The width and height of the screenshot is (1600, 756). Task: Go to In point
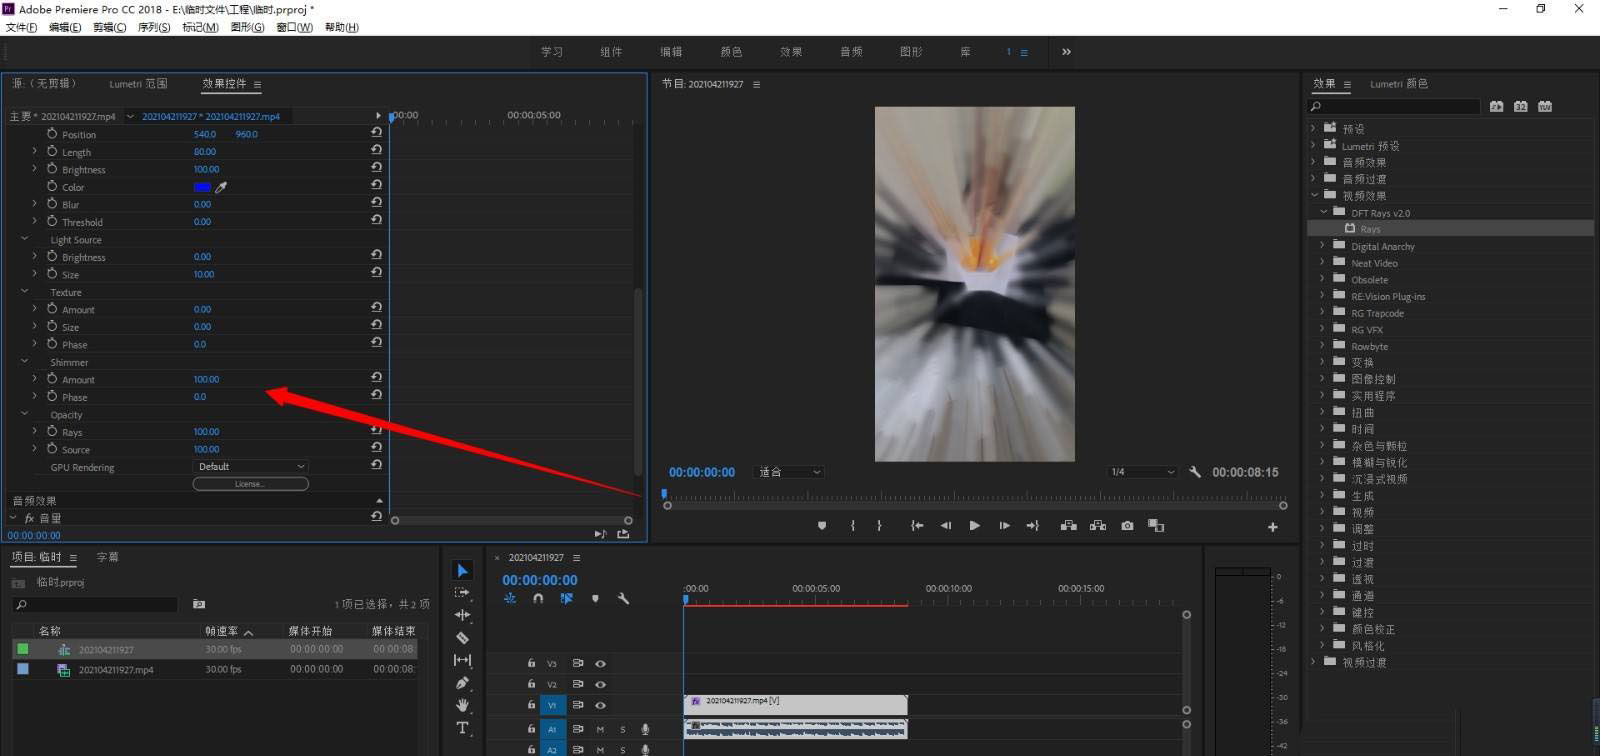(x=916, y=526)
